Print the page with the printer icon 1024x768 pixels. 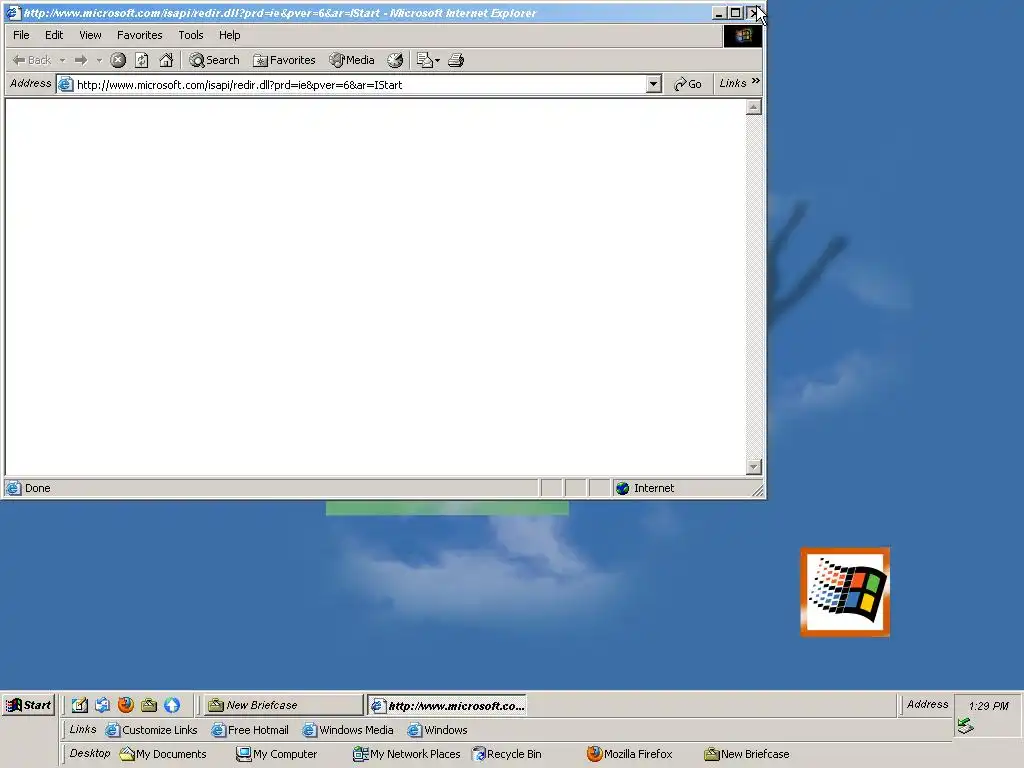pyautogui.click(x=456, y=60)
